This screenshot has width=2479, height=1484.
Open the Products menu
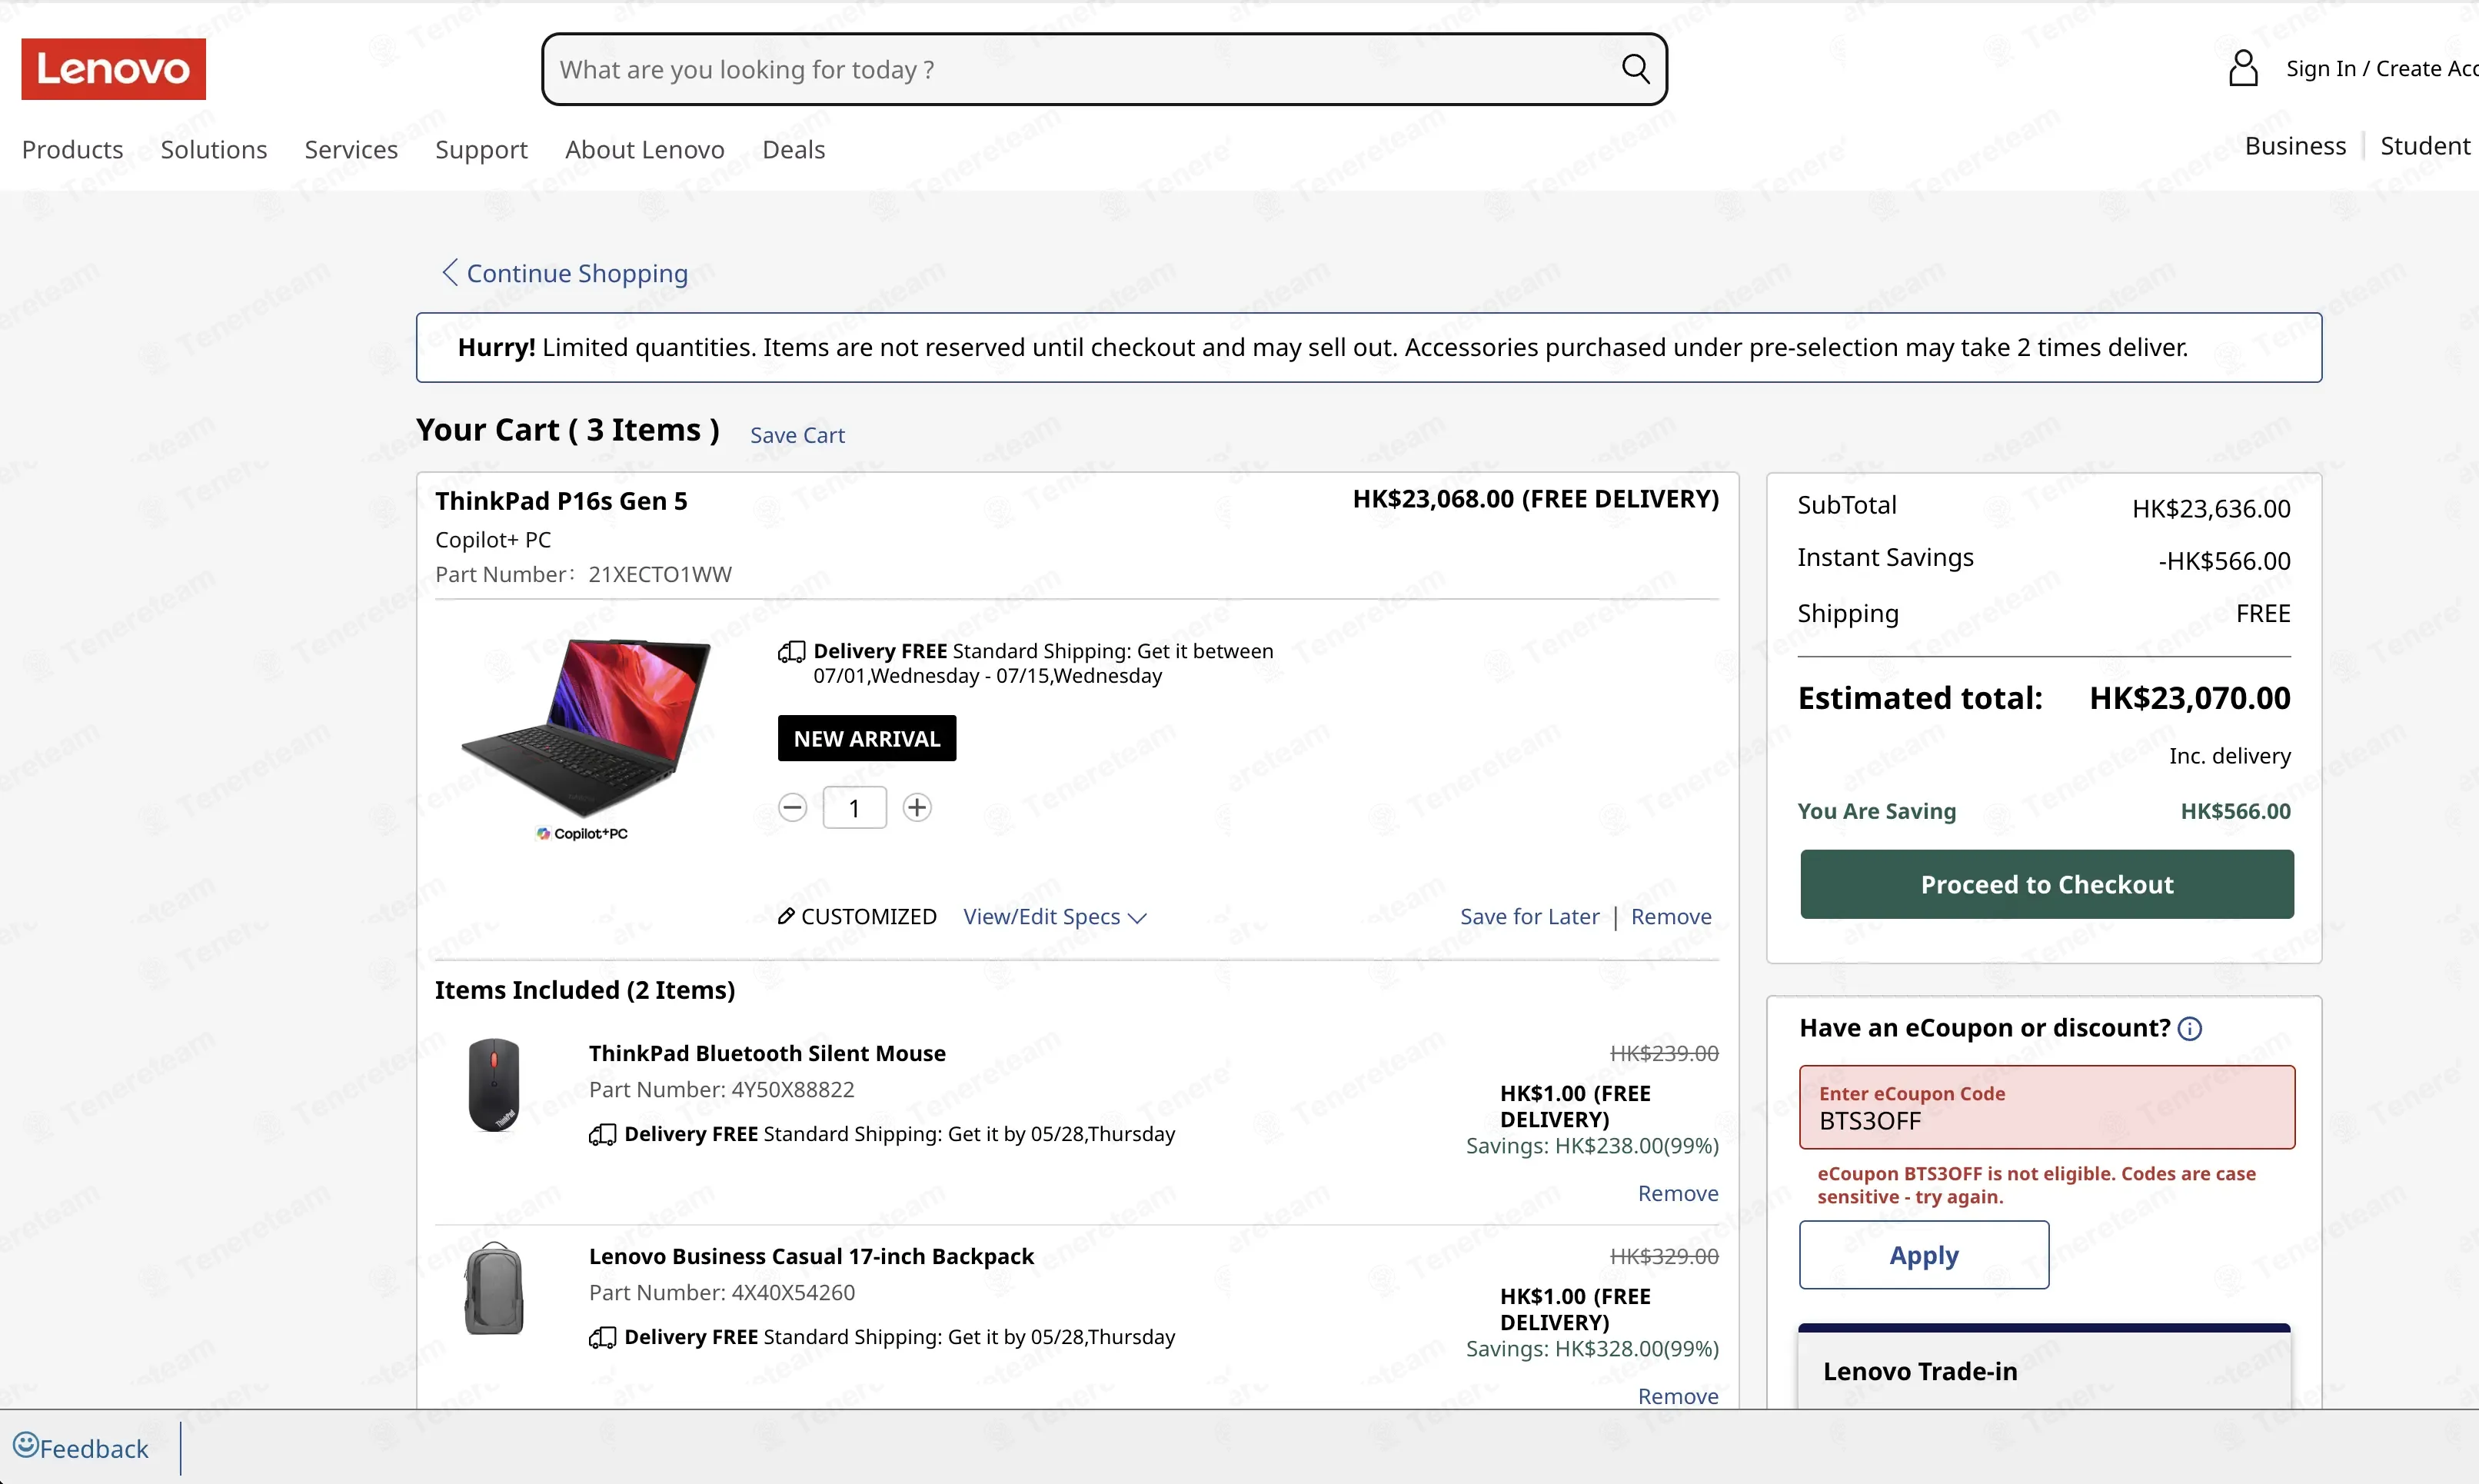click(73, 150)
